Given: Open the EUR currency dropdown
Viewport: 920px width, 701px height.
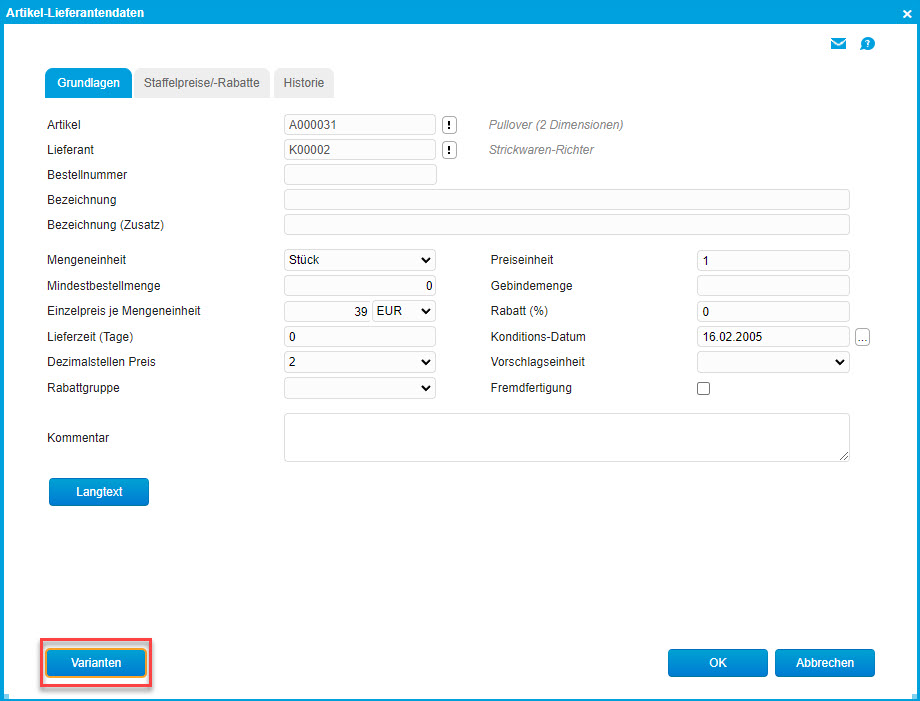Looking at the screenshot, I should pos(404,312).
